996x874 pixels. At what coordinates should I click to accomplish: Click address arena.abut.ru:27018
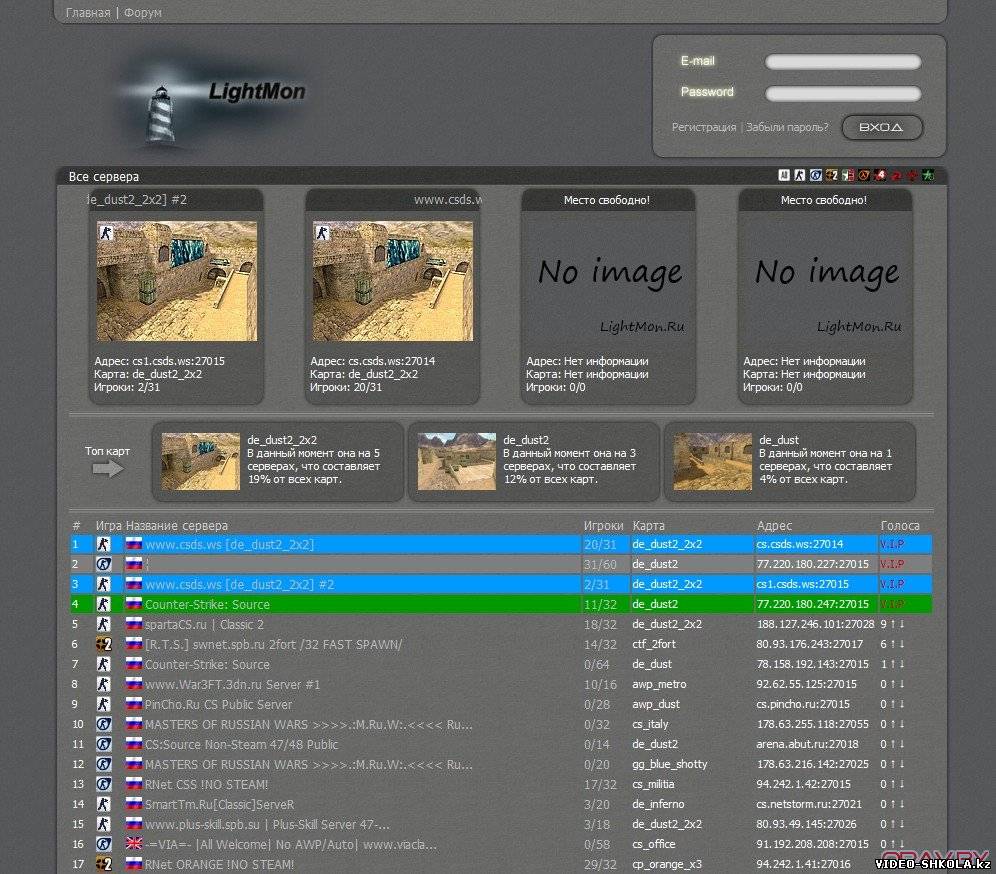pyautogui.click(x=807, y=744)
